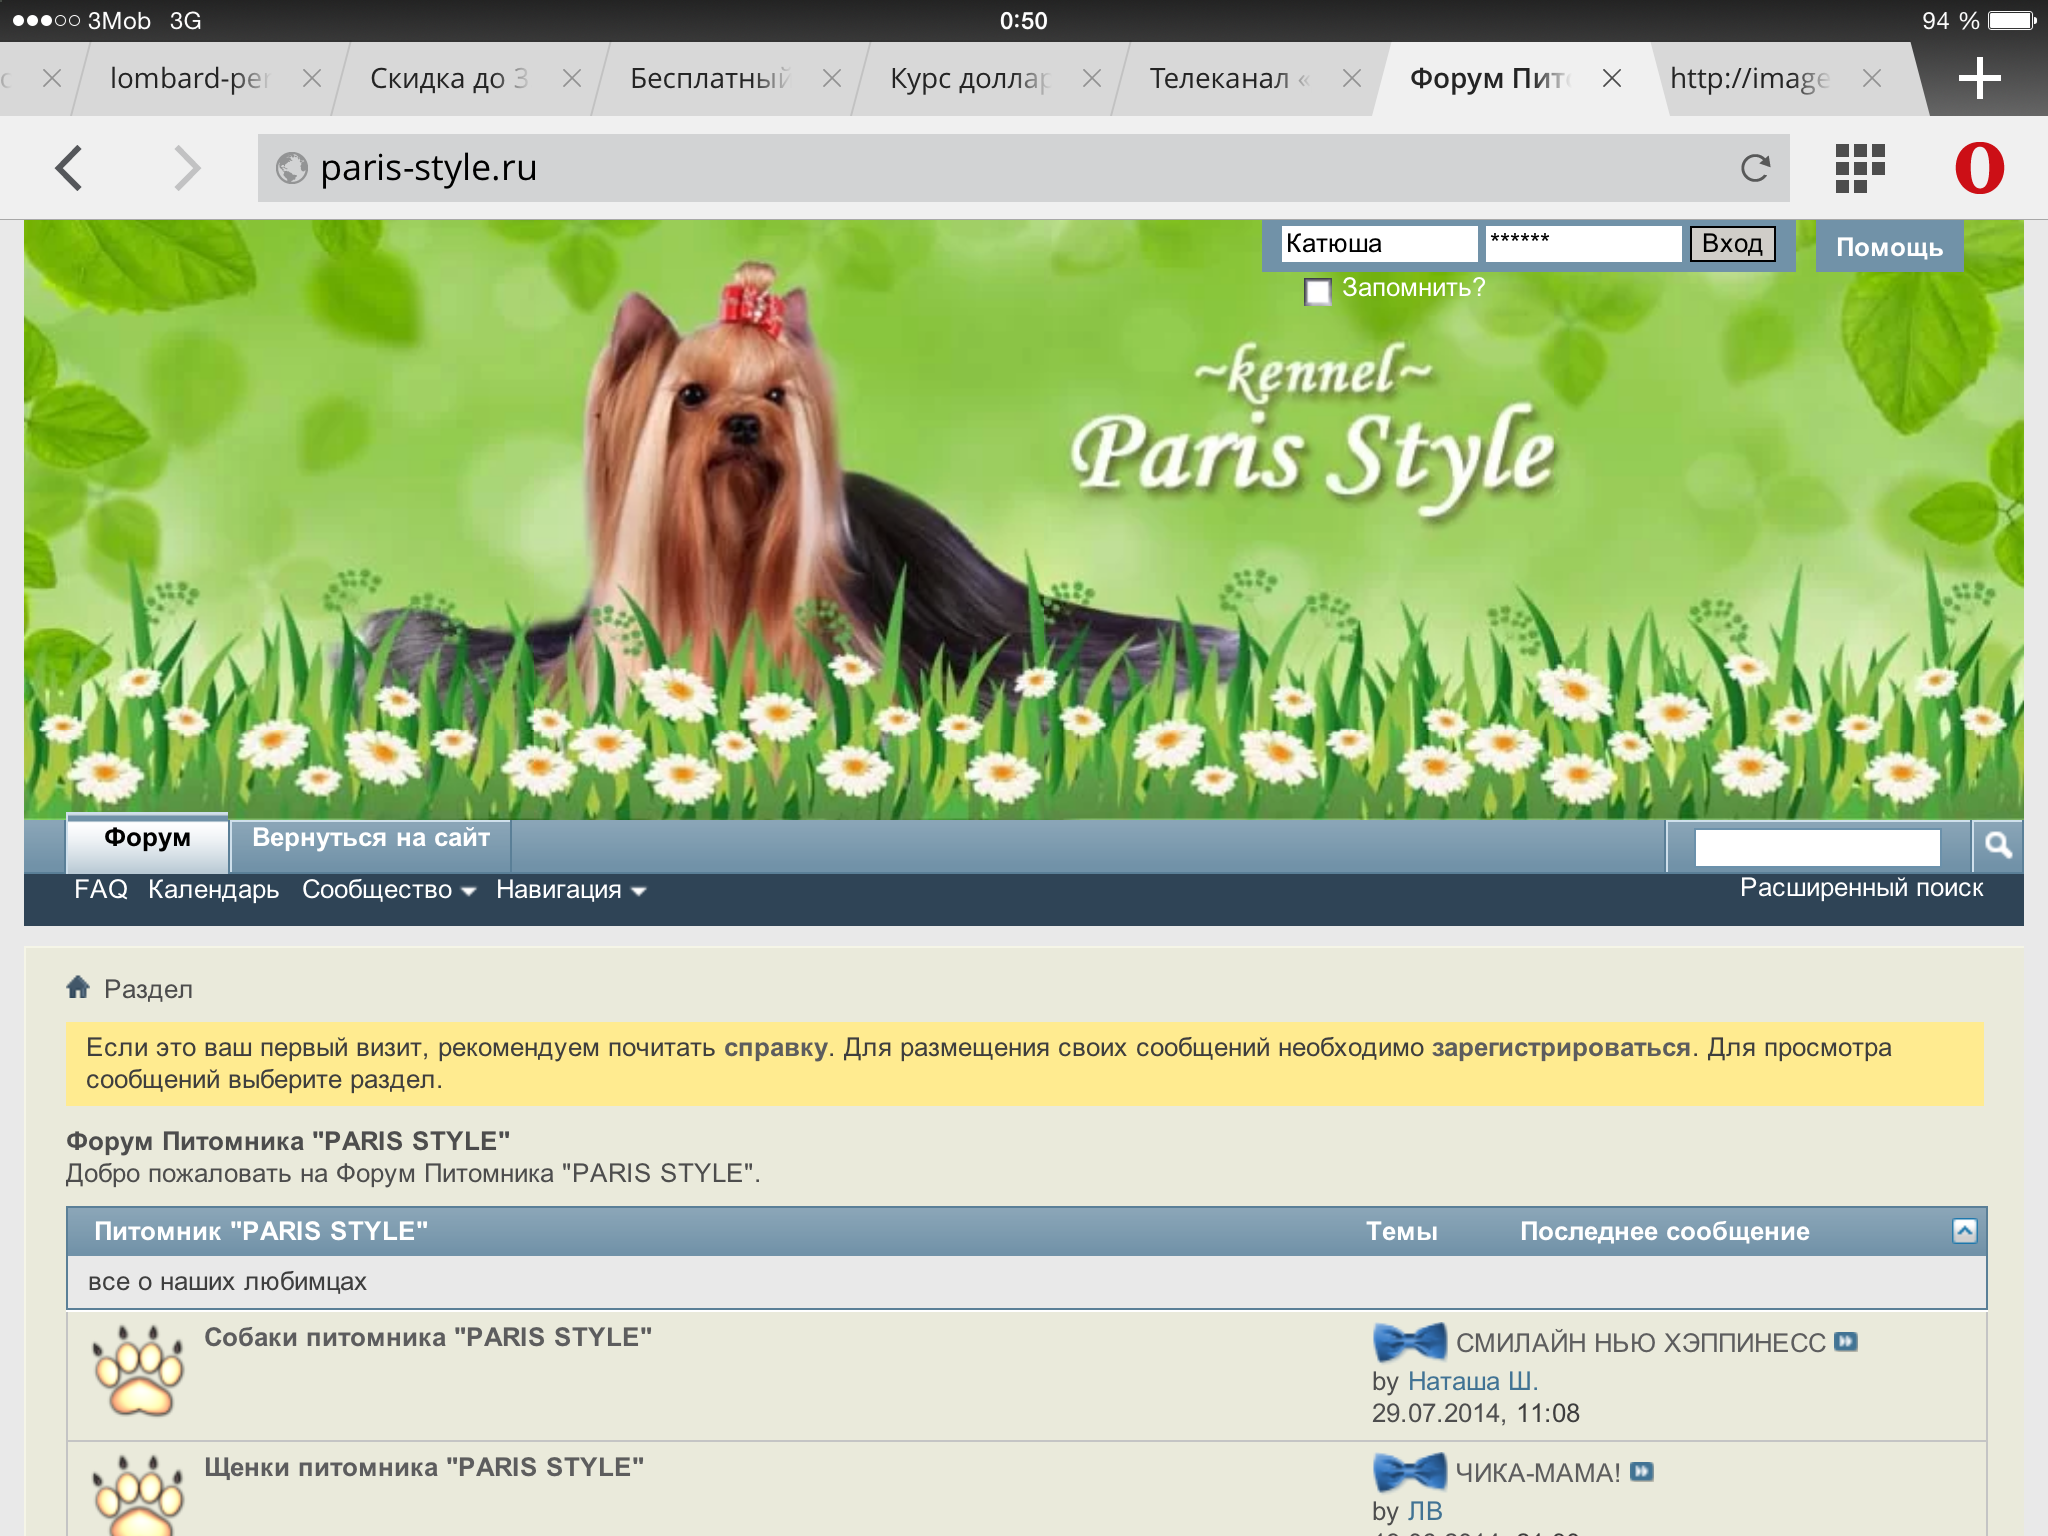Open the справку help link
The width and height of the screenshot is (2048, 1536).
775,1047
